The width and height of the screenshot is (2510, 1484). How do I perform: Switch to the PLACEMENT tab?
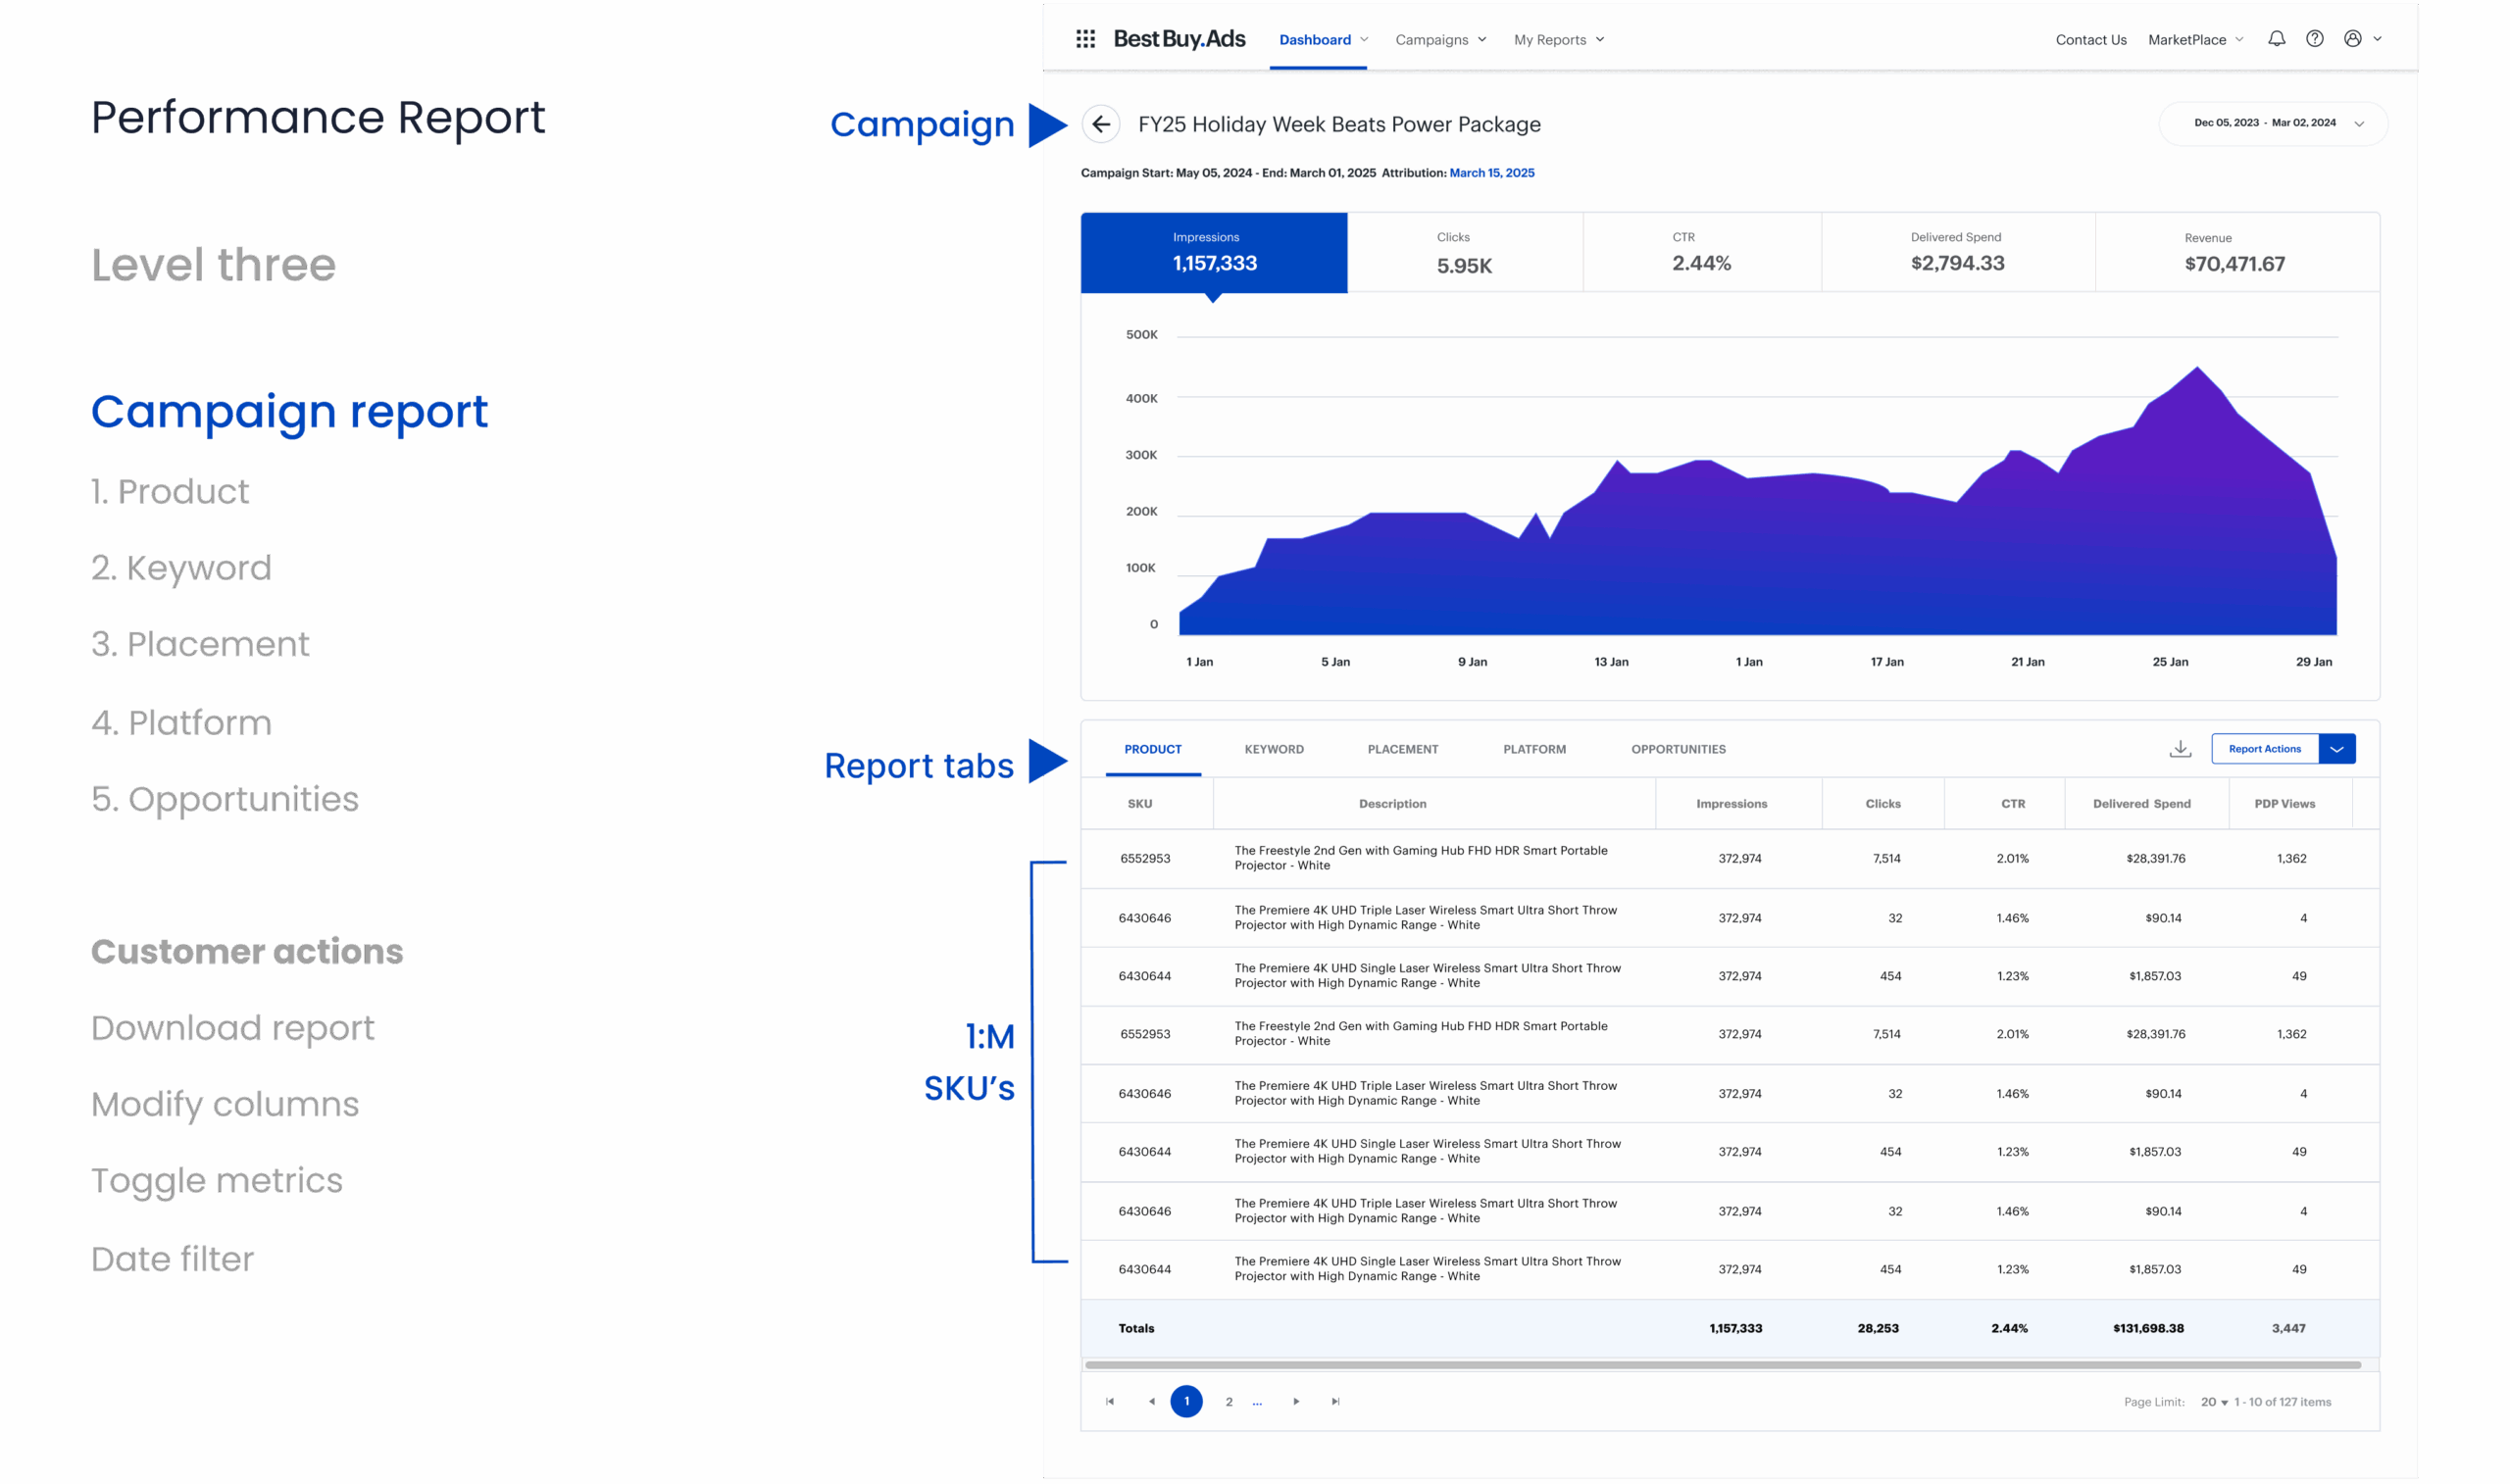click(1402, 749)
